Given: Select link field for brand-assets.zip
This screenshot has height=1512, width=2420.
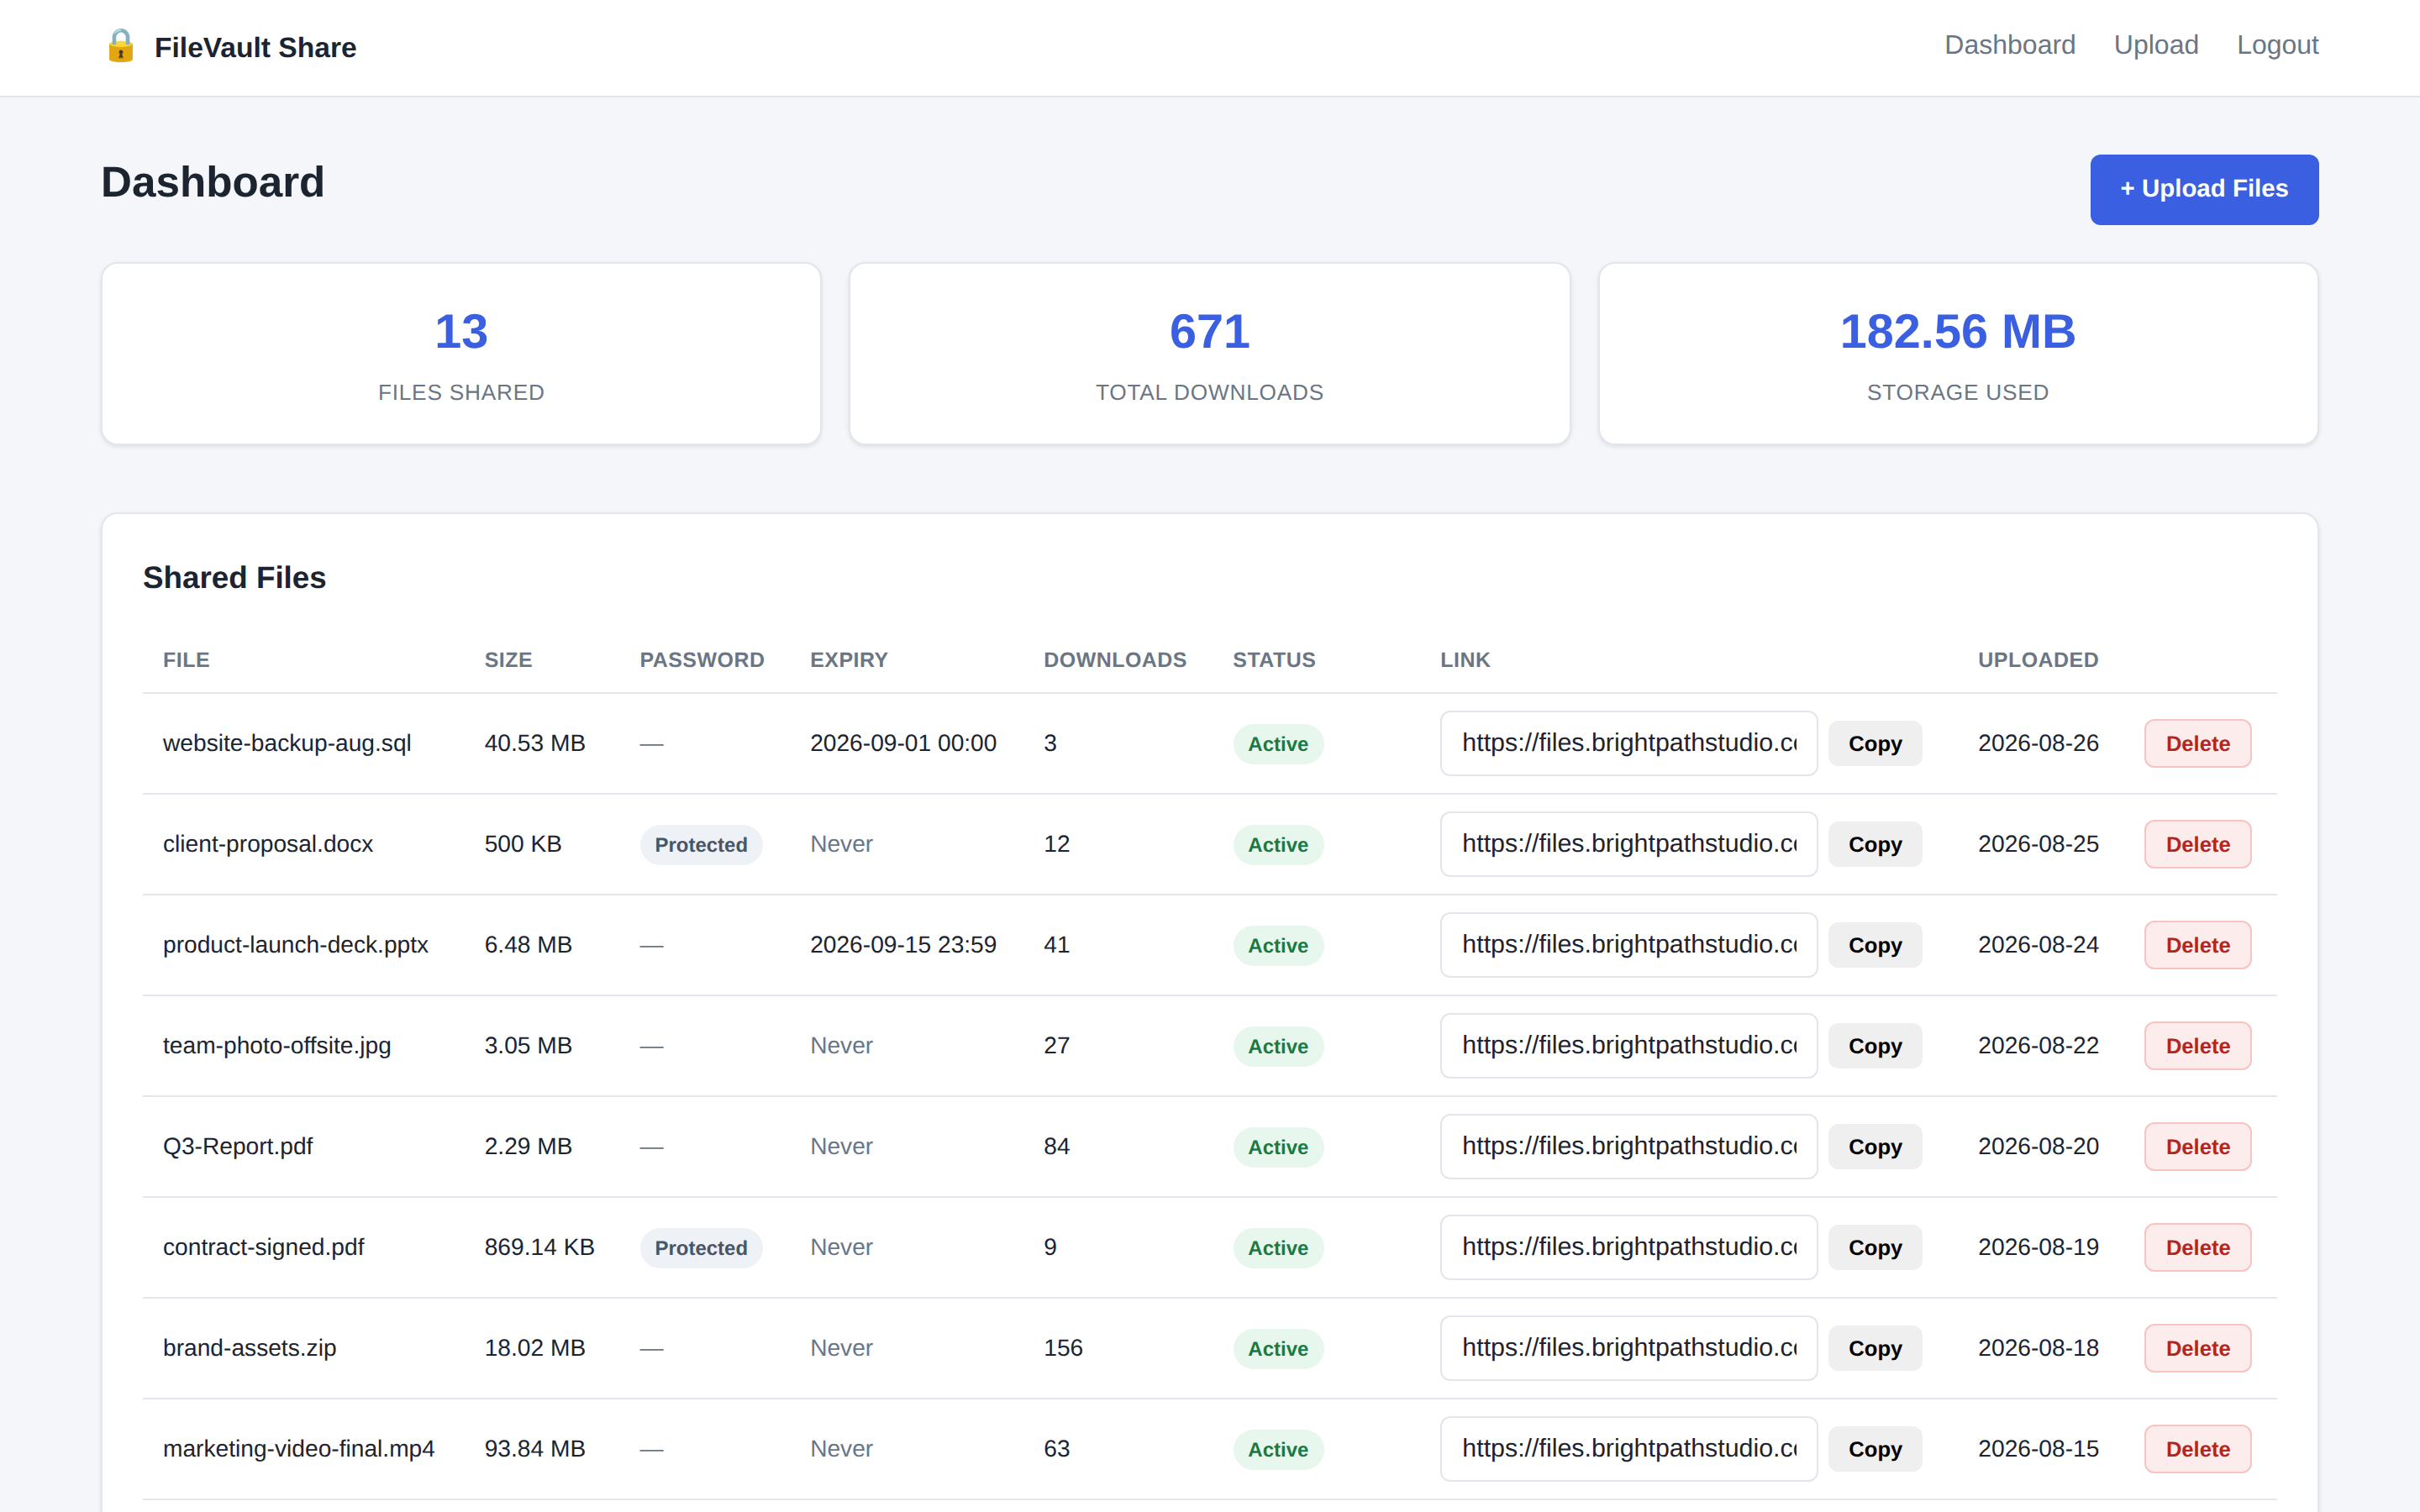Looking at the screenshot, I should click(1628, 1348).
